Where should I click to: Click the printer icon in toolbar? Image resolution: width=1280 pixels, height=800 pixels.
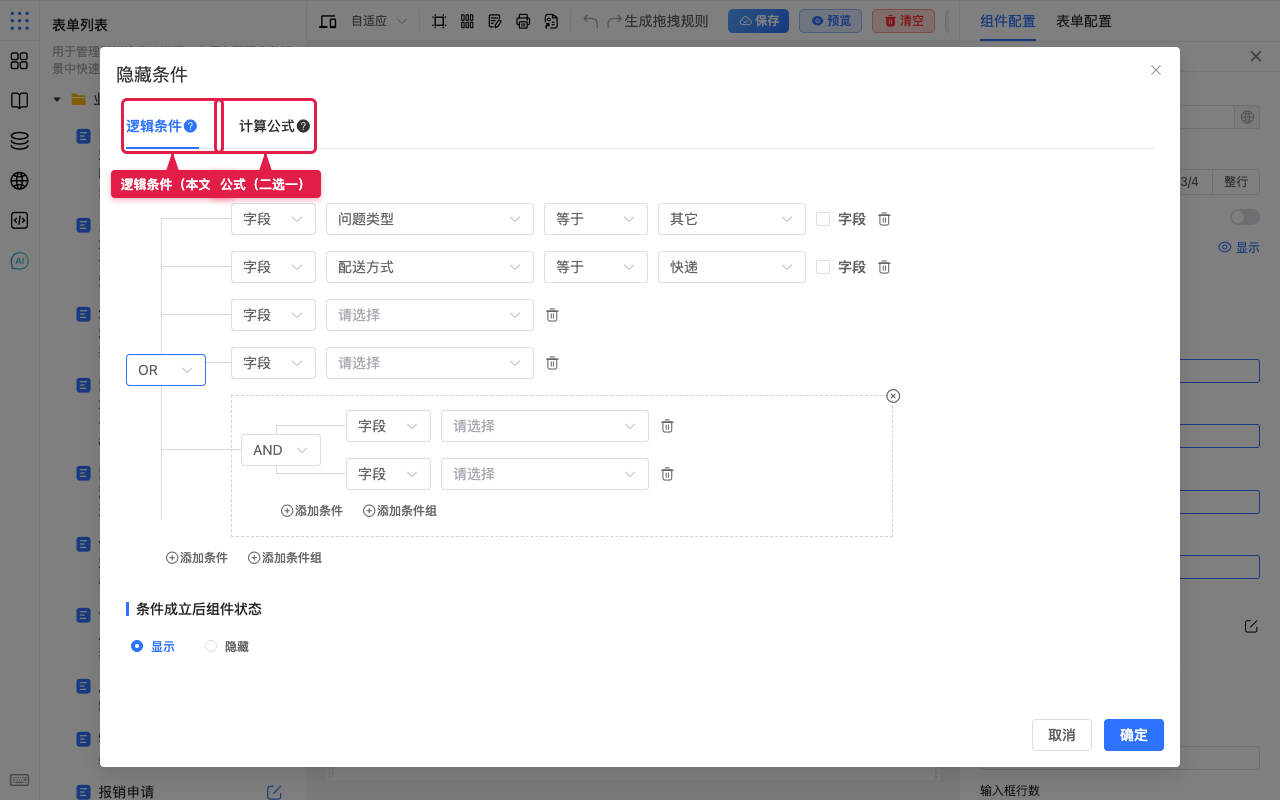(523, 21)
